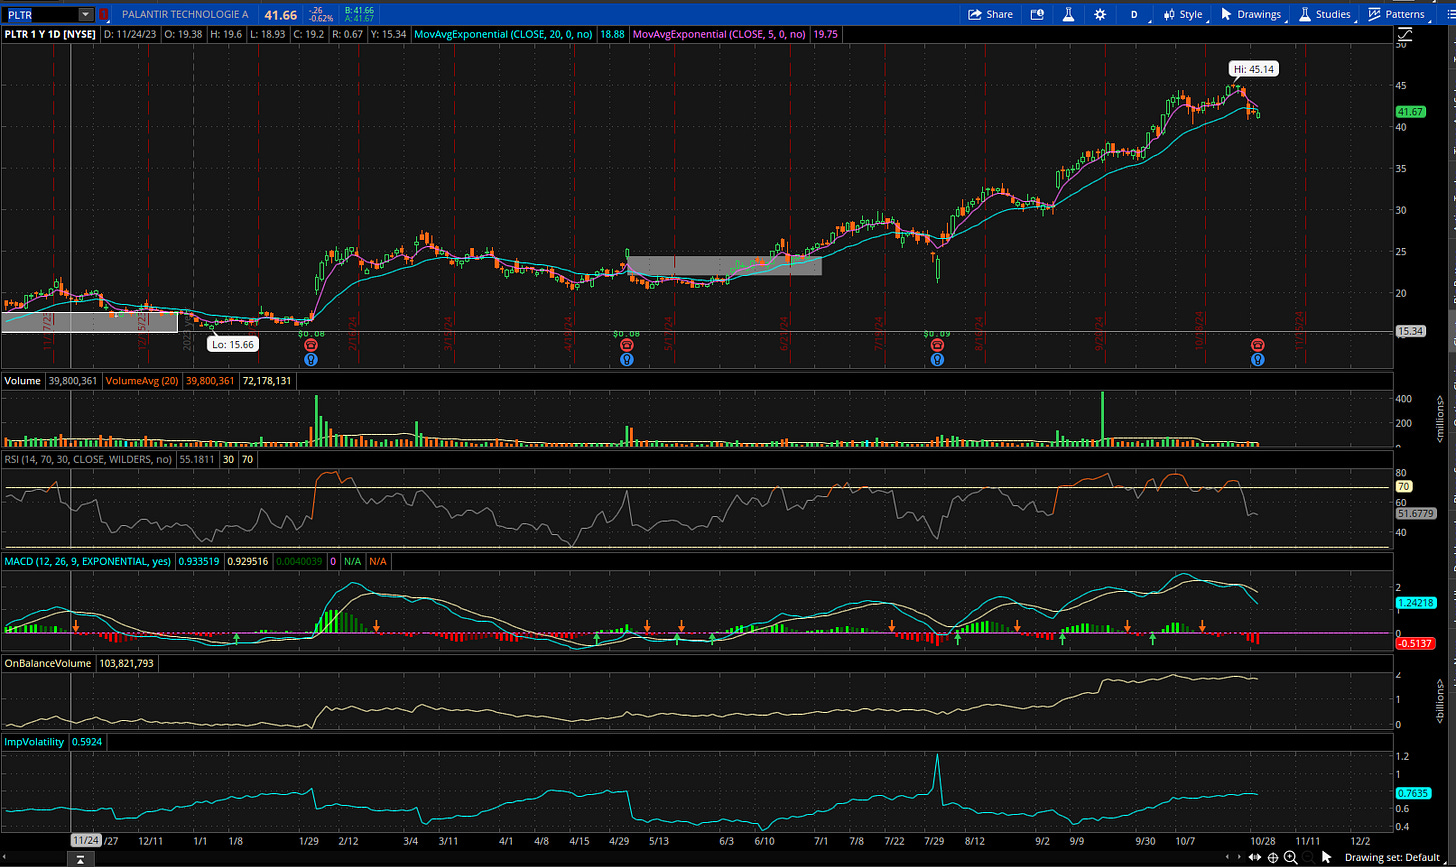Click the red link color box beside the symbol

coord(104,14)
